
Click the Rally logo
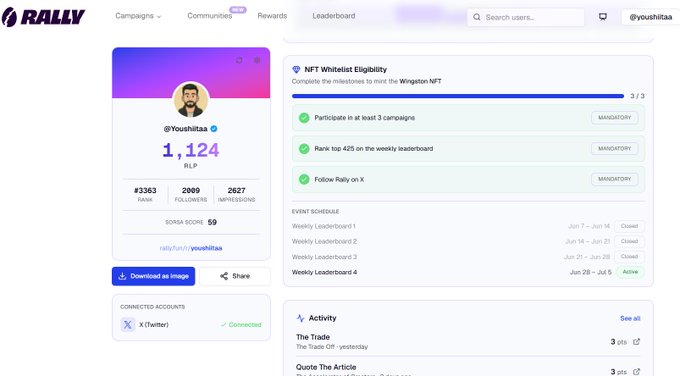pyautogui.click(x=43, y=17)
